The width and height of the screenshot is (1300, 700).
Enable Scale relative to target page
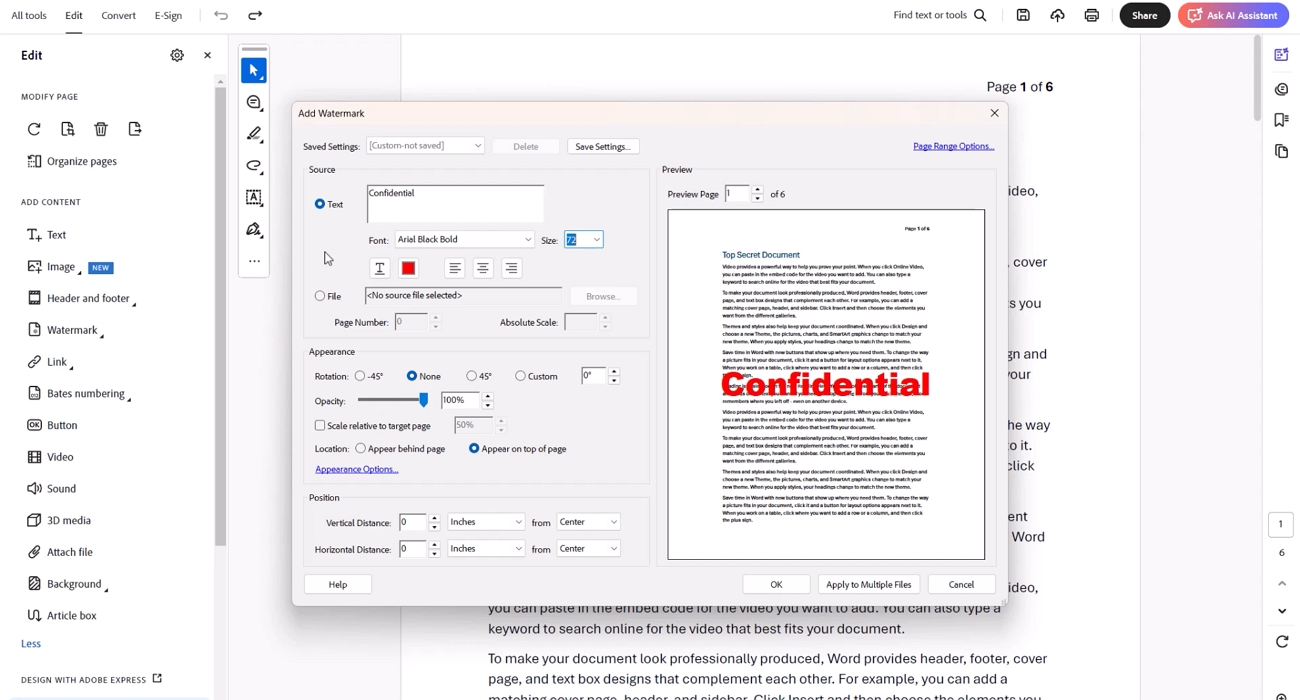coord(320,425)
